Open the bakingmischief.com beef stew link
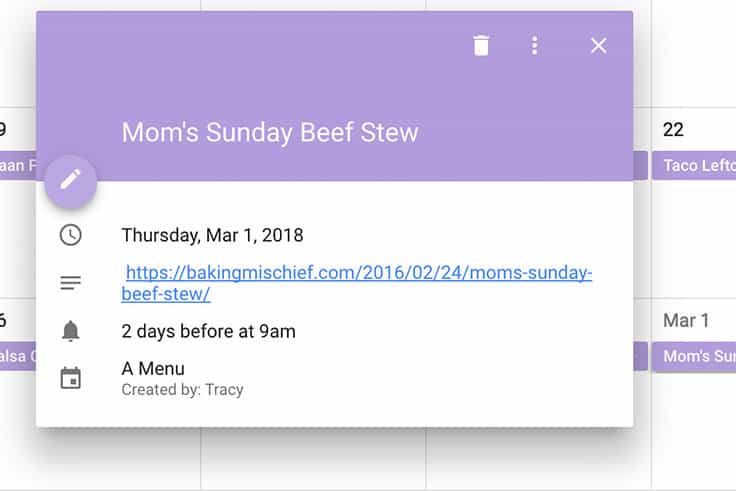Image resolution: width=736 pixels, height=491 pixels. coord(357,283)
